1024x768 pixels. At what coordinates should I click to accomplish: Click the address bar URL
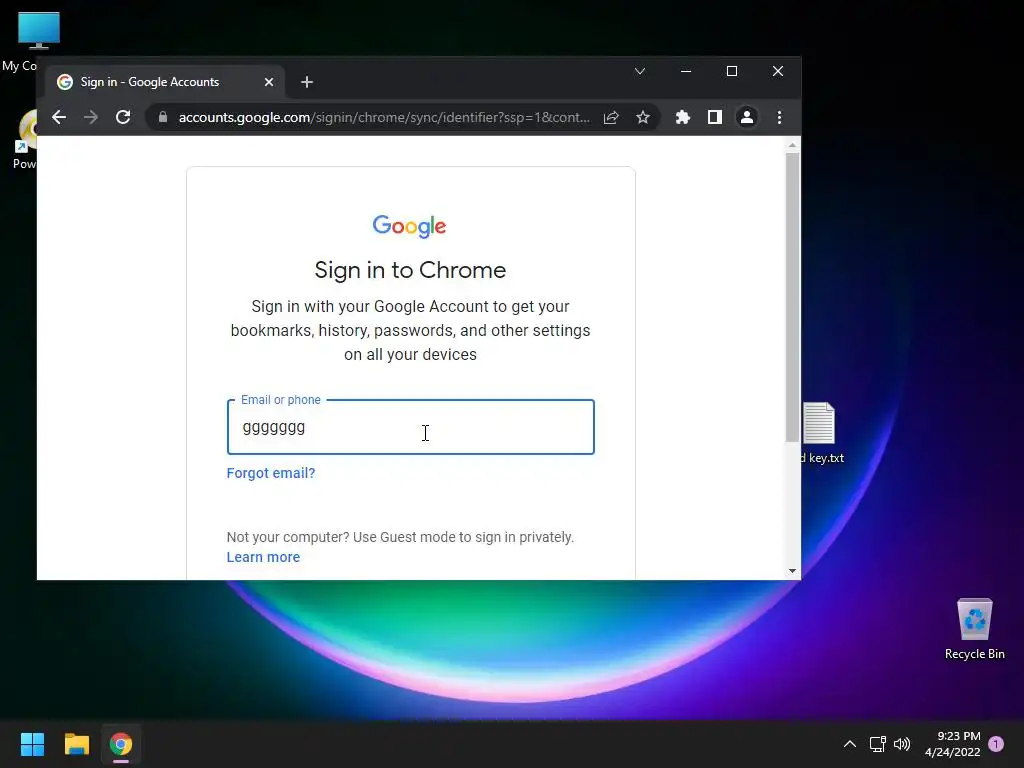pyautogui.click(x=384, y=117)
